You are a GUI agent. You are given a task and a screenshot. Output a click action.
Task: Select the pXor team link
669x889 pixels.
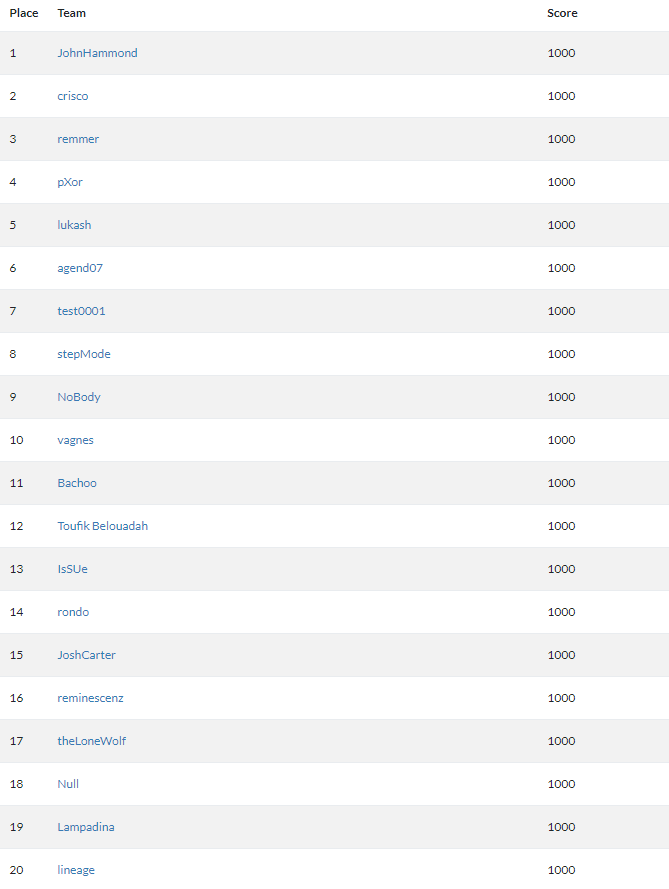click(x=70, y=182)
